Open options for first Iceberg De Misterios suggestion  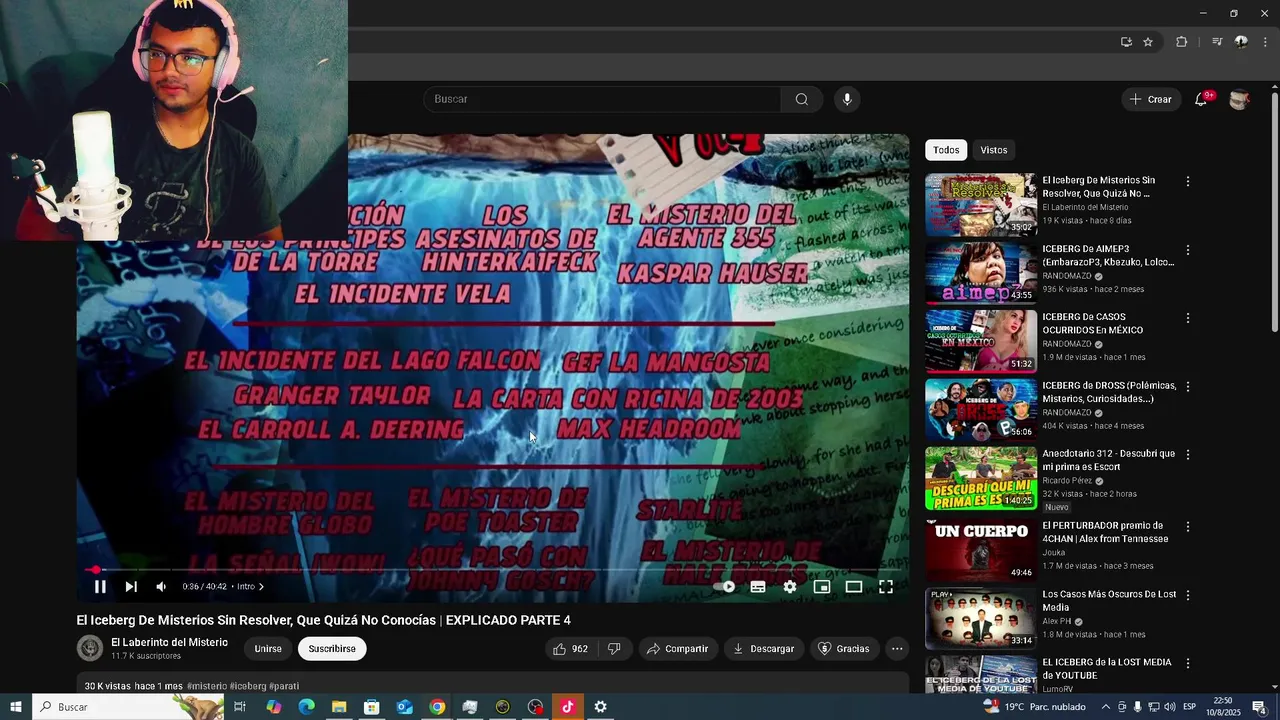(1188, 182)
